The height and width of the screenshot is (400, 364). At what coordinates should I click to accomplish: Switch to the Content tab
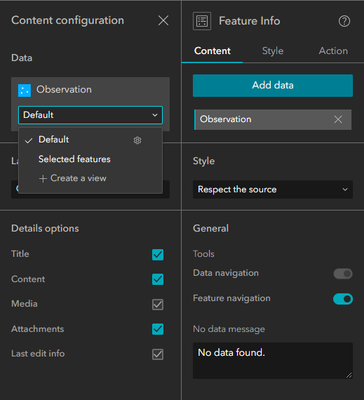click(x=212, y=51)
